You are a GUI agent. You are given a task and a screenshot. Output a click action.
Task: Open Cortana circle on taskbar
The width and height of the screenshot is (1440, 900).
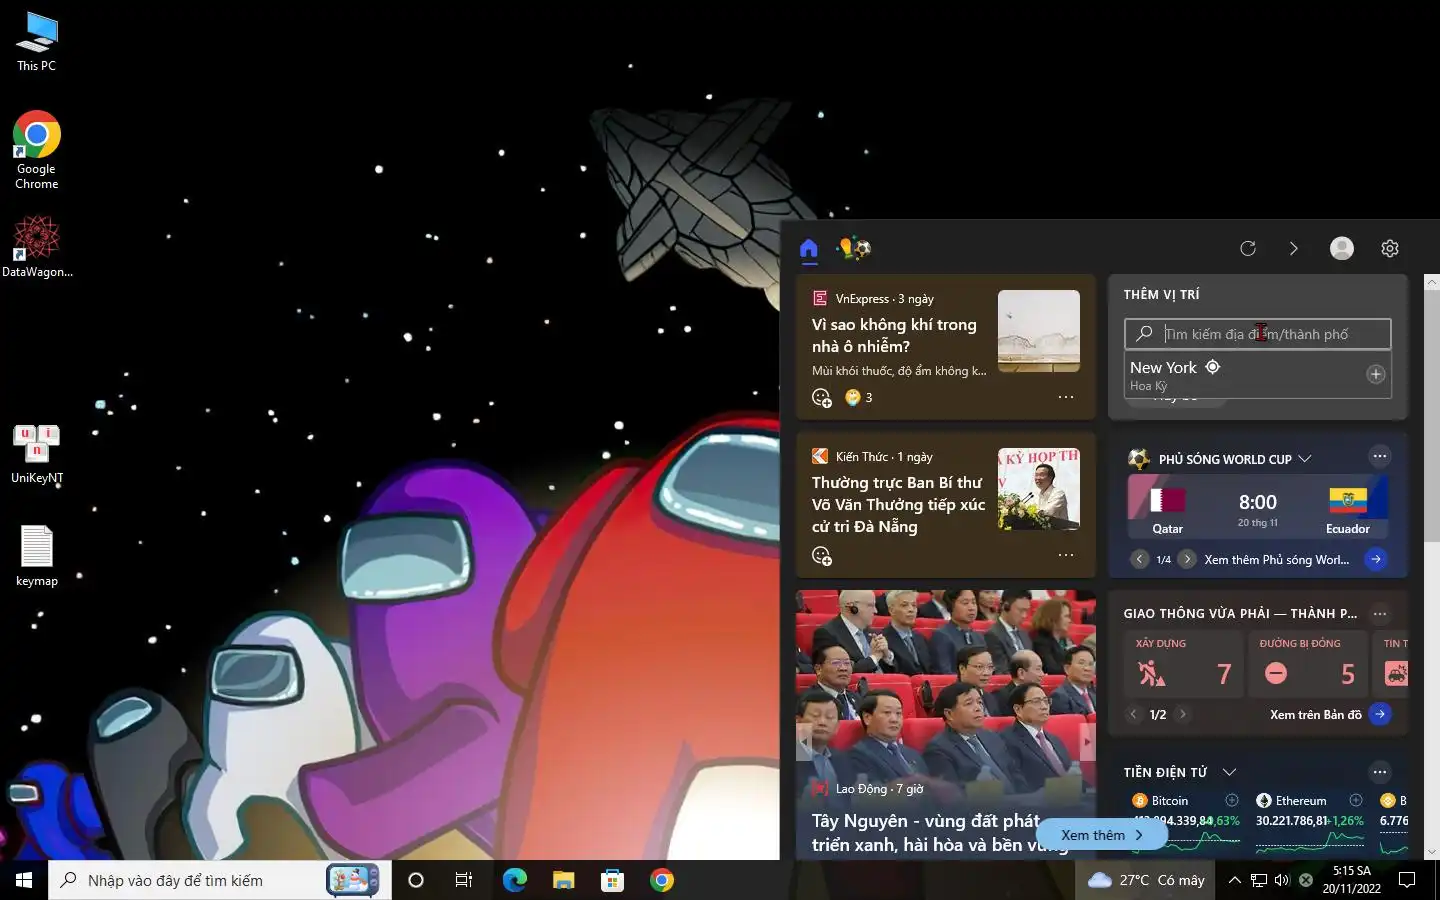pyautogui.click(x=416, y=880)
